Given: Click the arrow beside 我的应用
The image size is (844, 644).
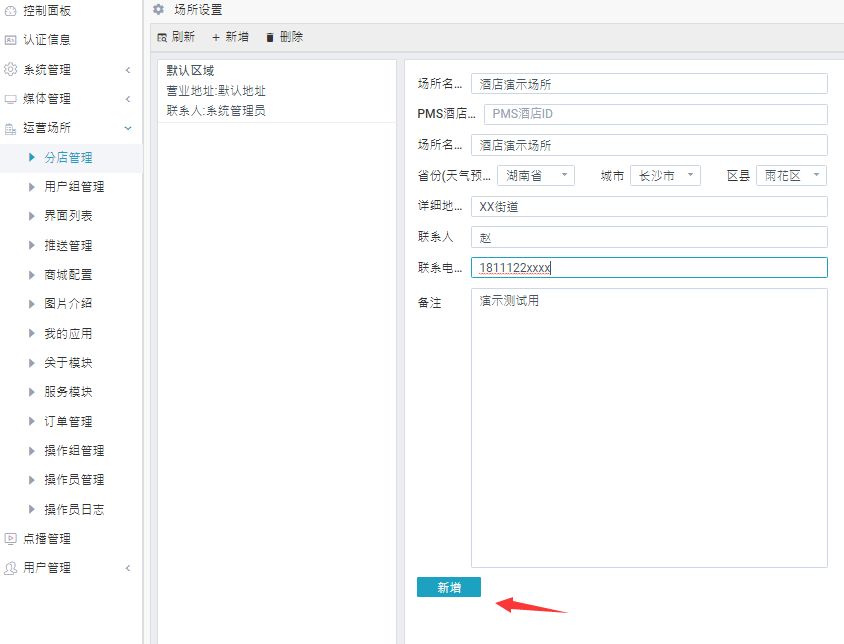Looking at the screenshot, I should (31, 333).
